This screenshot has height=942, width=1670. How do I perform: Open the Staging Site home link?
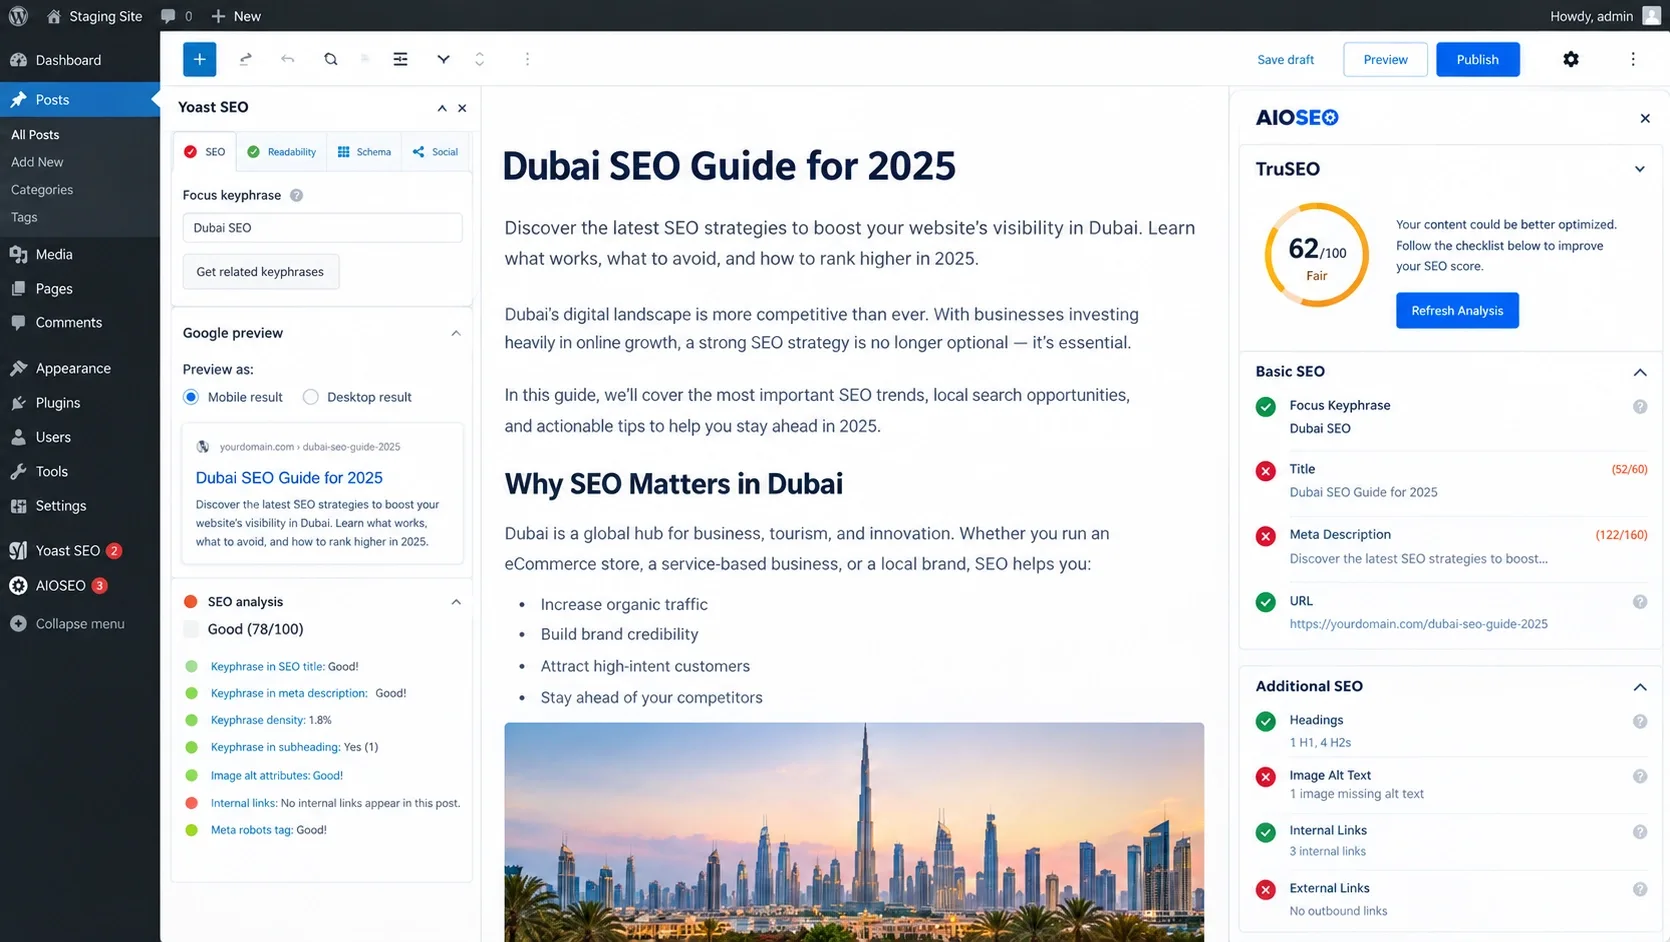[x=94, y=16]
